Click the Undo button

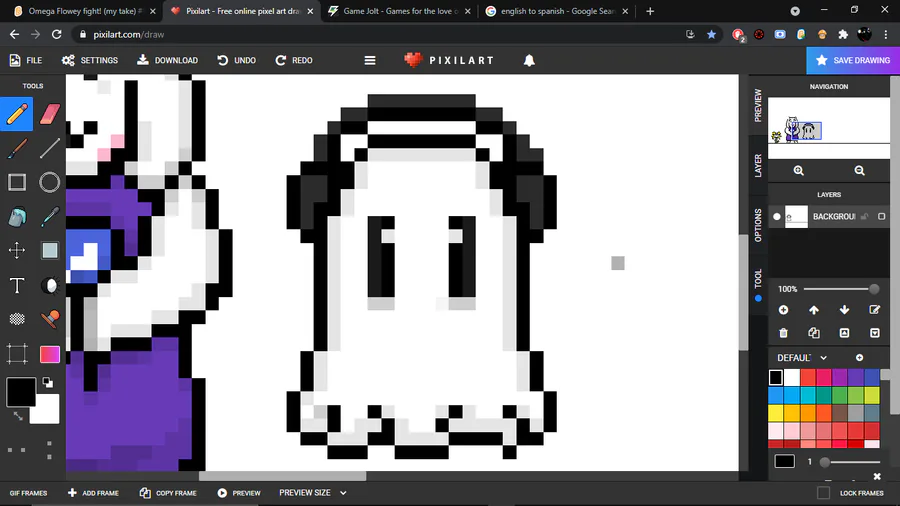click(x=236, y=60)
